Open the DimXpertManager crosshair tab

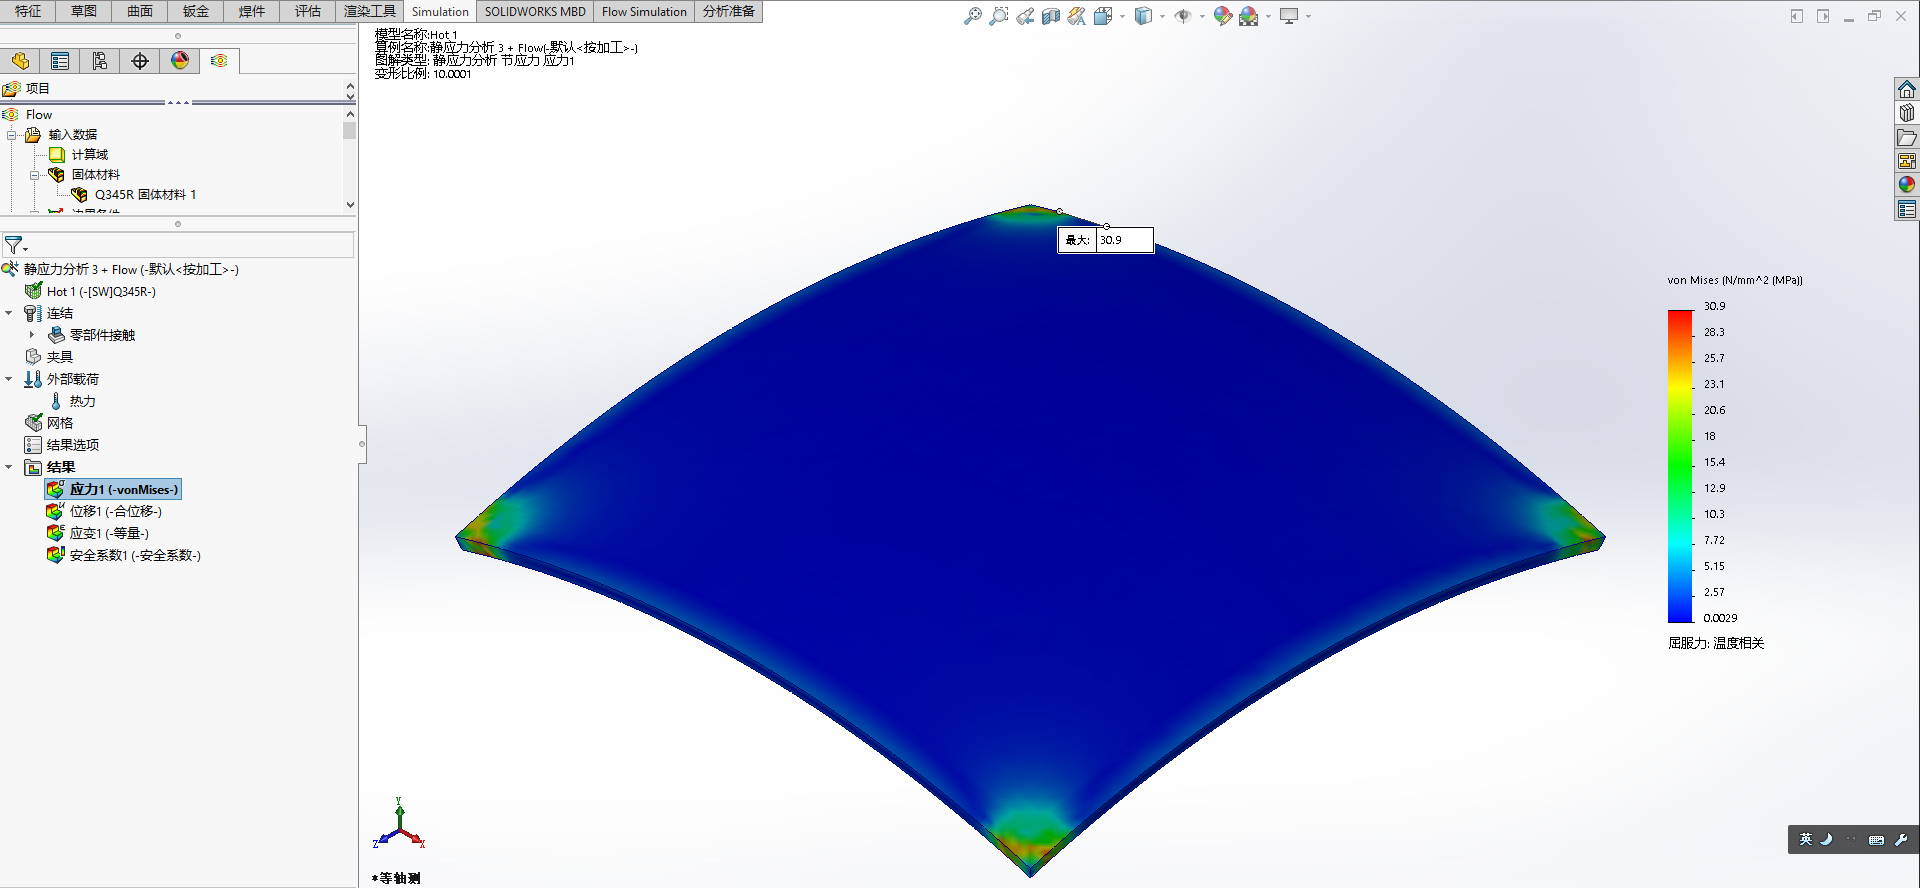pyautogui.click(x=140, y=61)
